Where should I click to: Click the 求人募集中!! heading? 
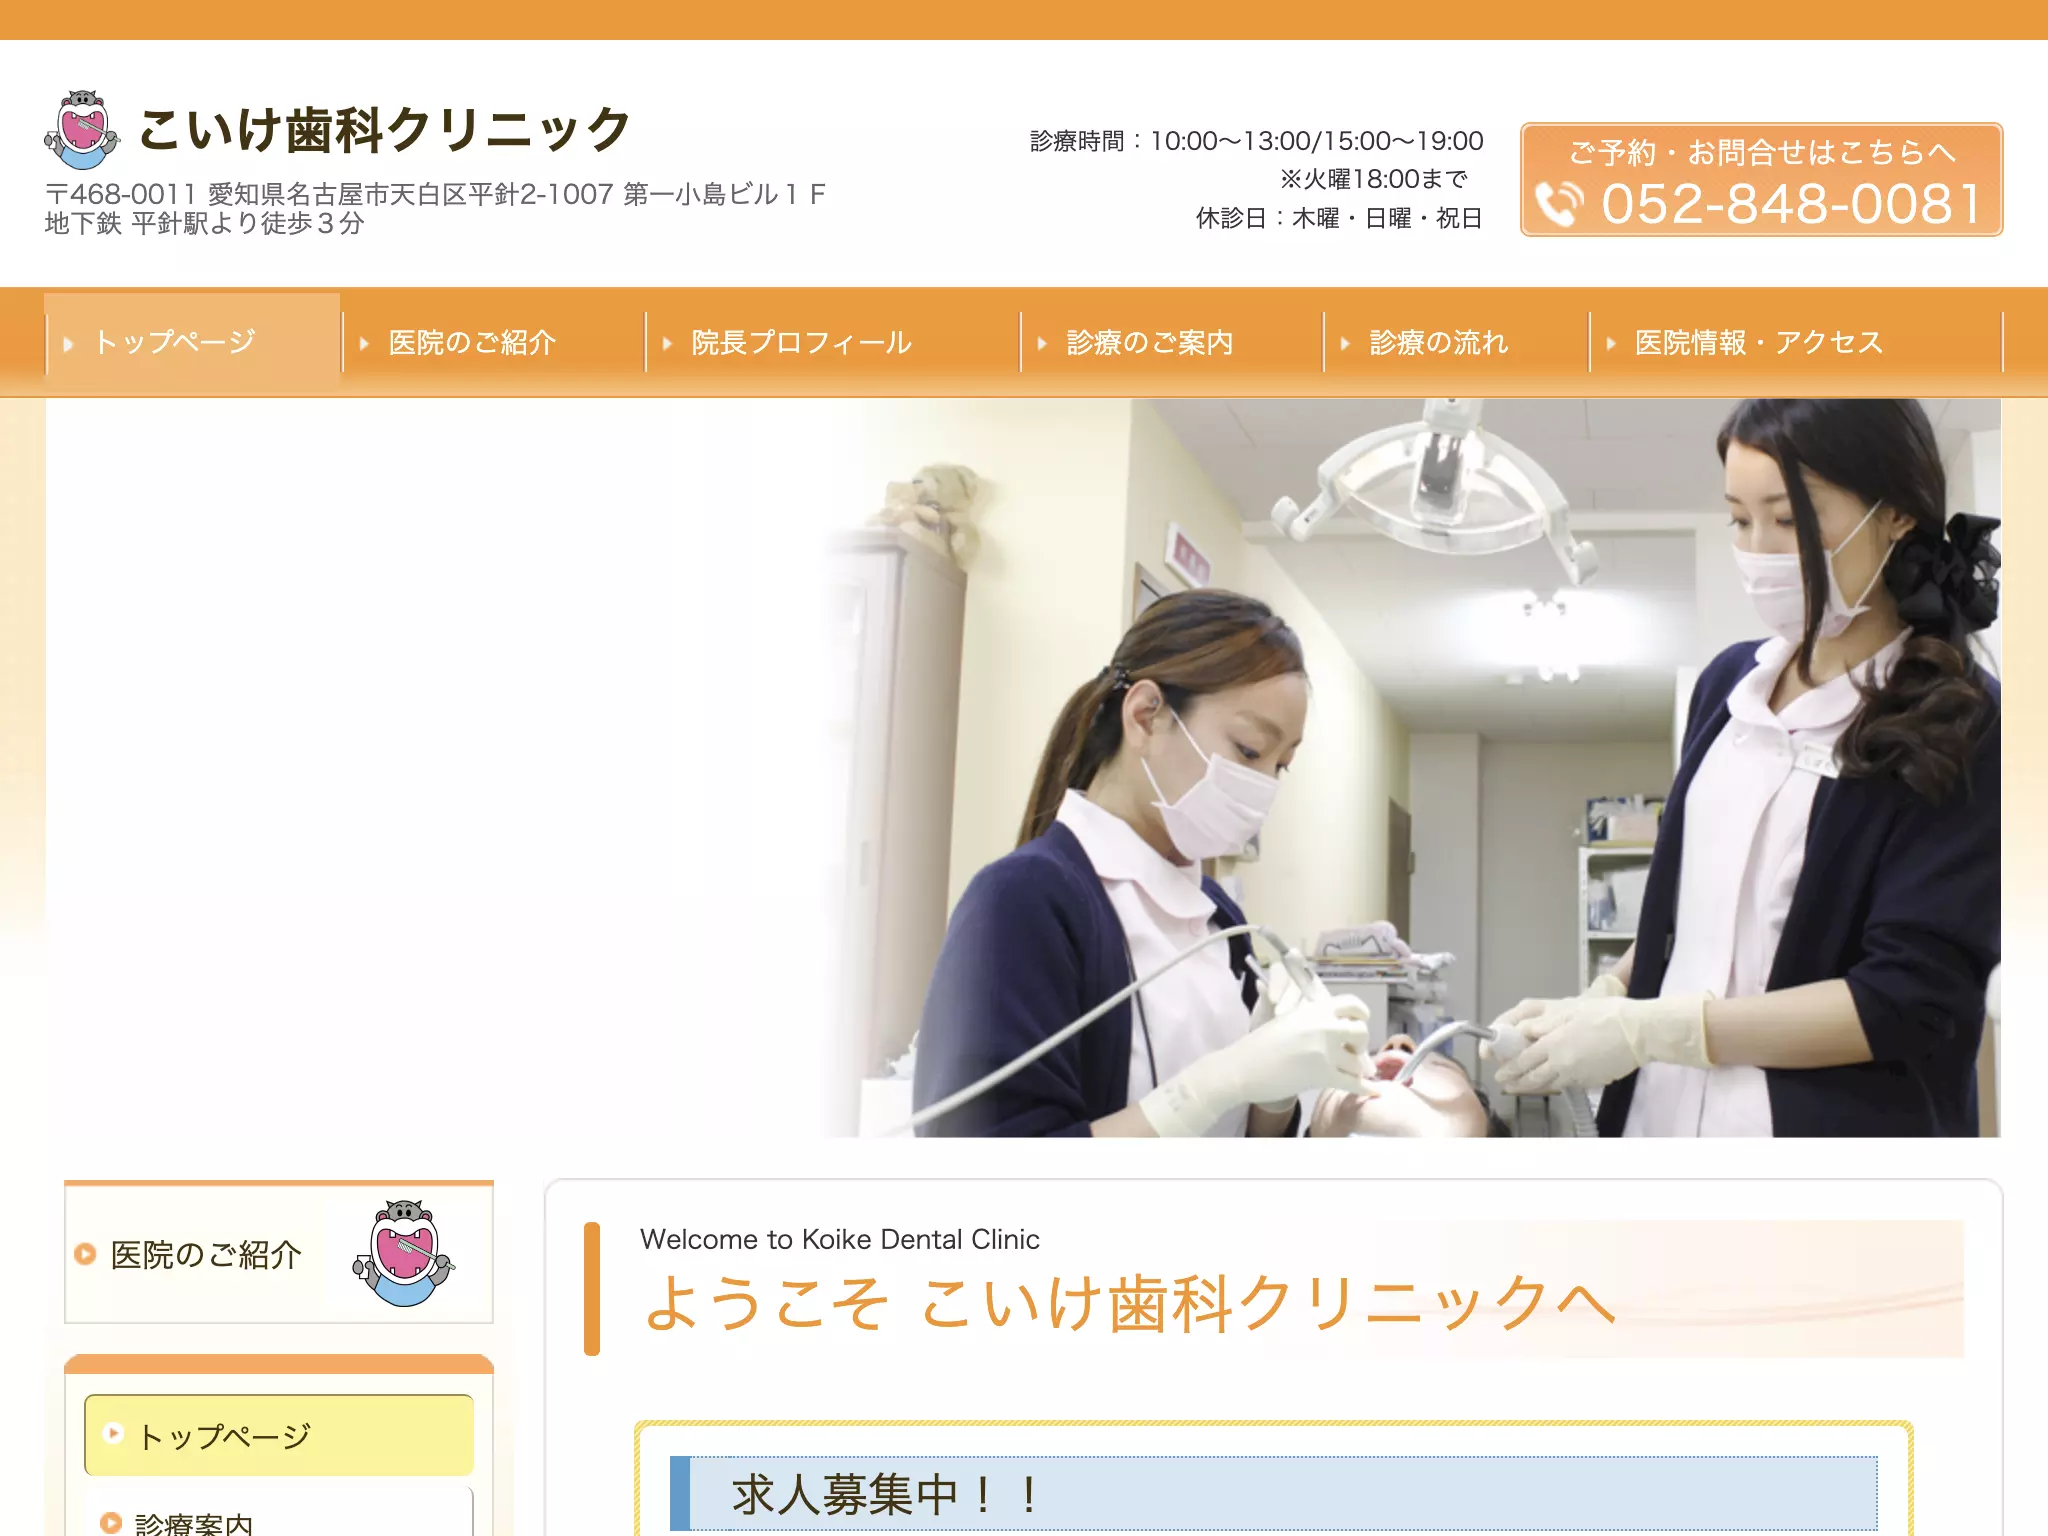[886, 1494]
